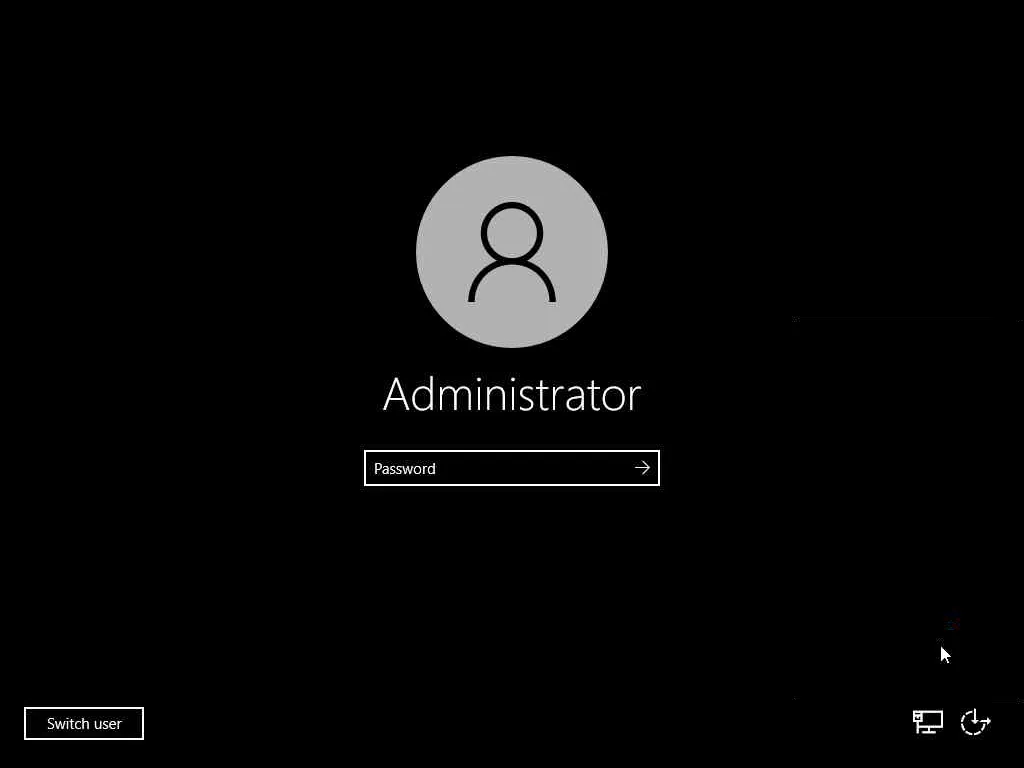The height and width of the screenshot is (768, 1024).
Task: Open the Ease of Access icon
Action: (x=976, y=722)
